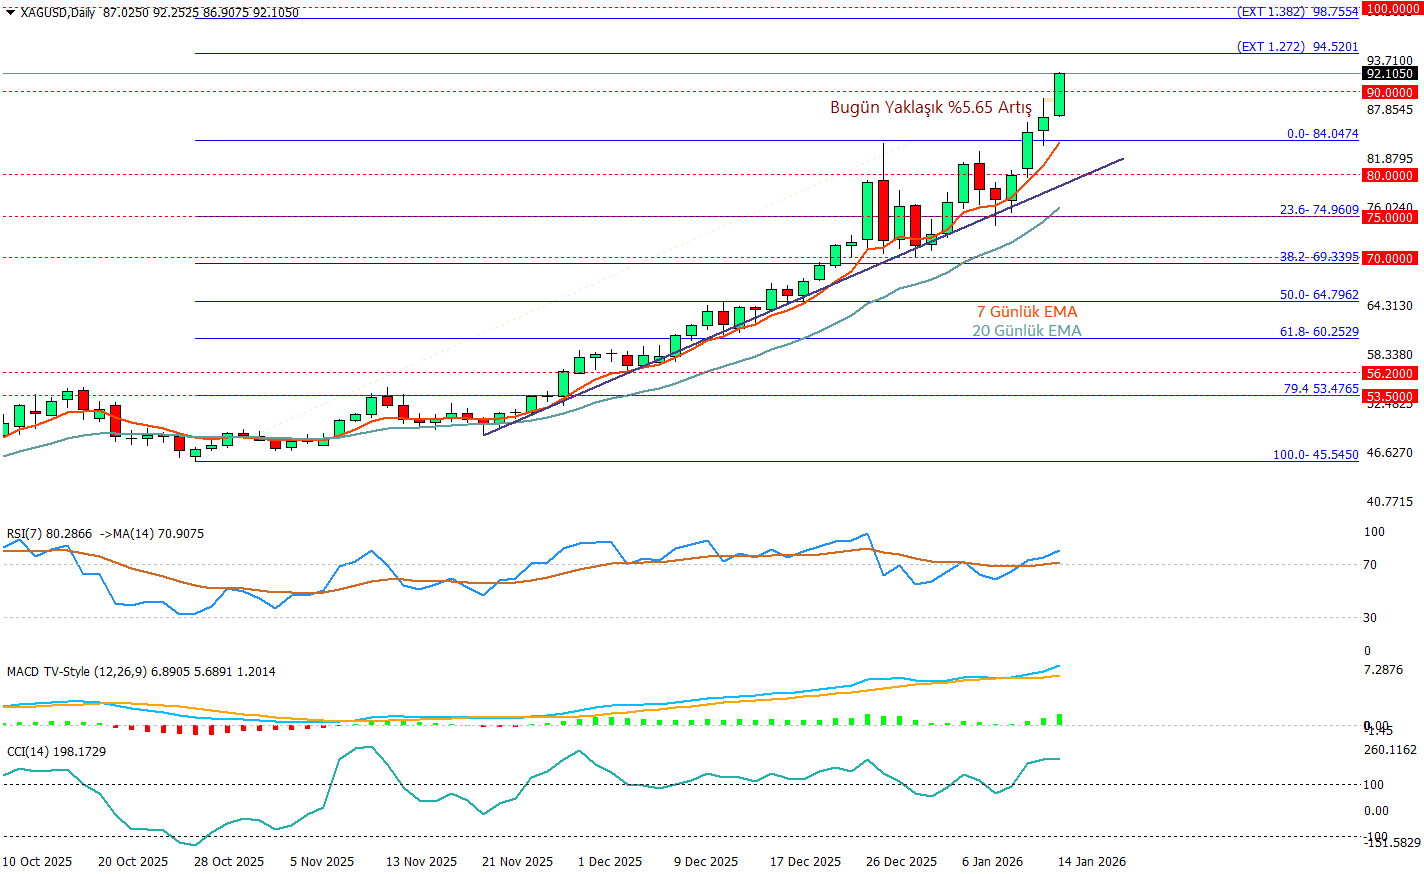1424x874 pixels.
Task: Click the red 90.0000 price level tag
Action: [x=1390, y=92]
